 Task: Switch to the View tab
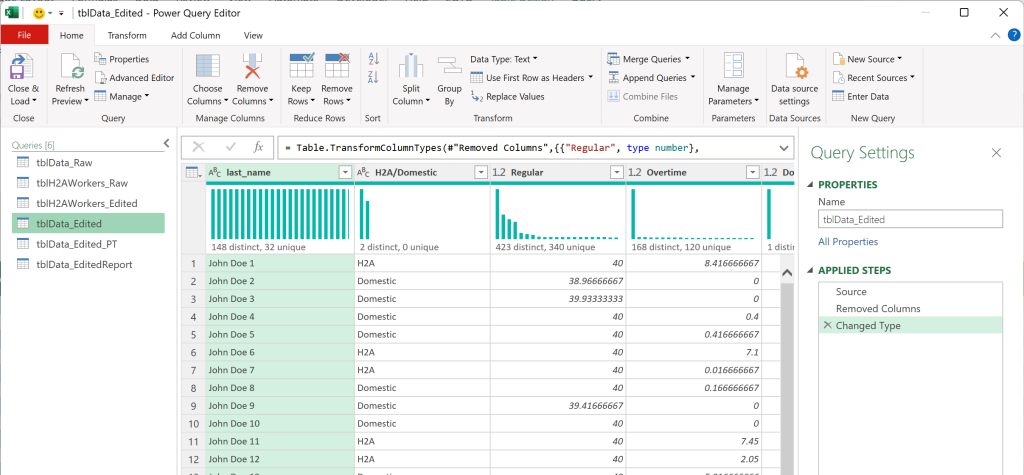click(x=253, y=35)
